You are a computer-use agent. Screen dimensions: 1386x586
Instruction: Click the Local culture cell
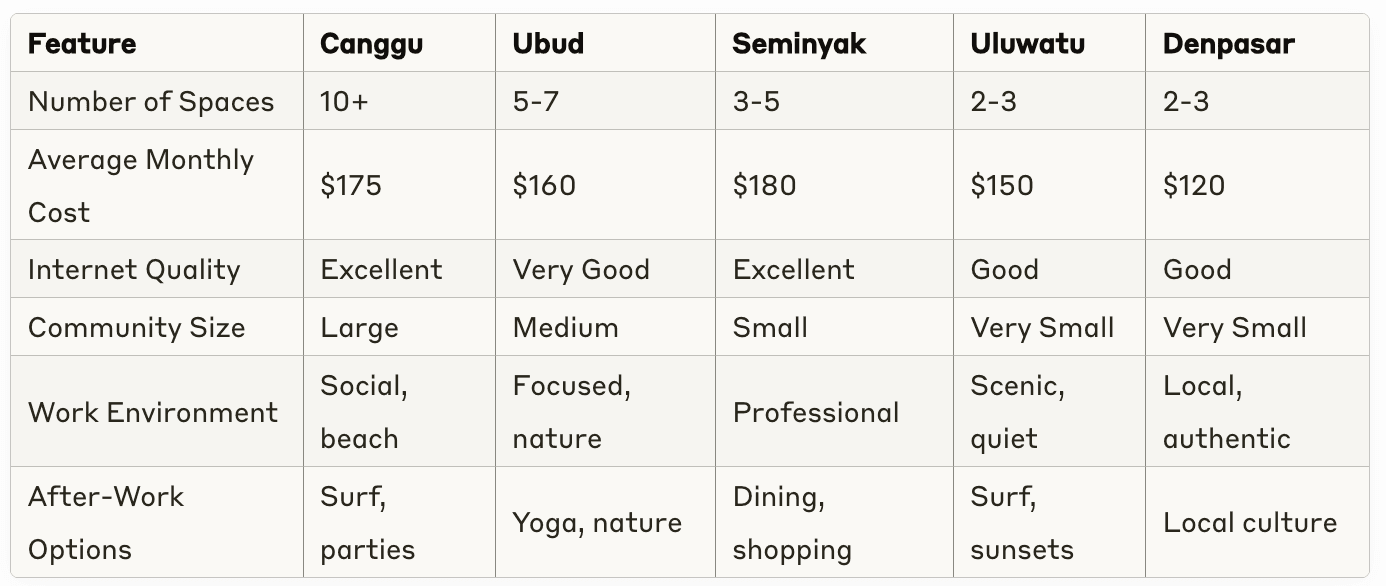coord(1250,523)
